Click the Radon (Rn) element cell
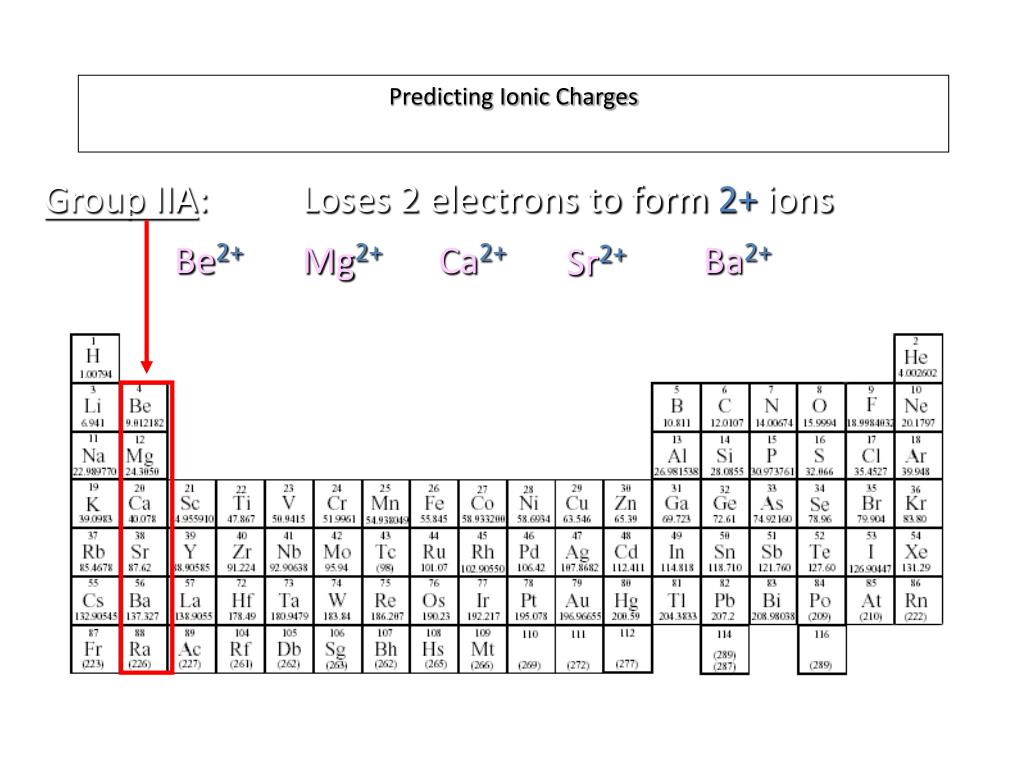Image resolution: width=1024 pixels, height=768 pixels. tap(918, 600)
